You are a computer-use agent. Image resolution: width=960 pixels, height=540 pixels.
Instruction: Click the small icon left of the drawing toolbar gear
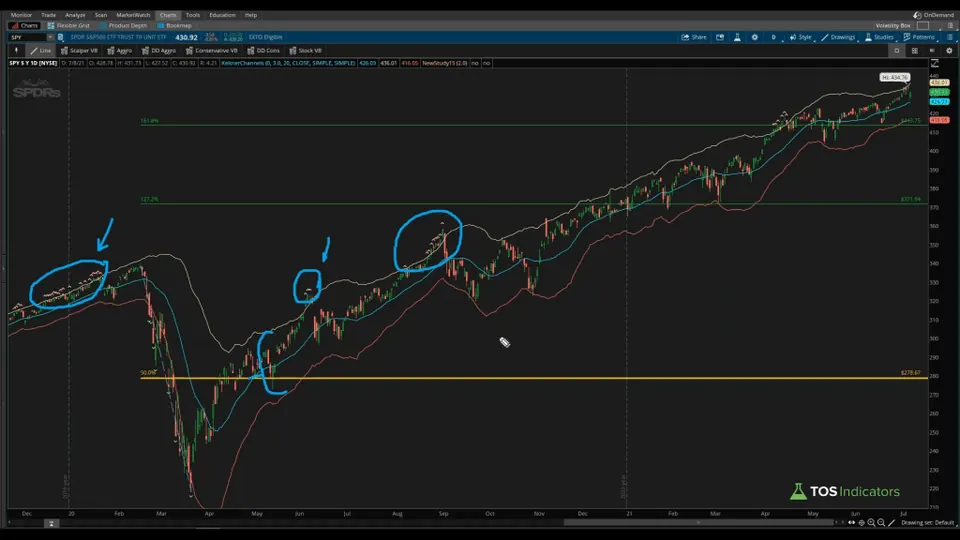tap(932, 51)
